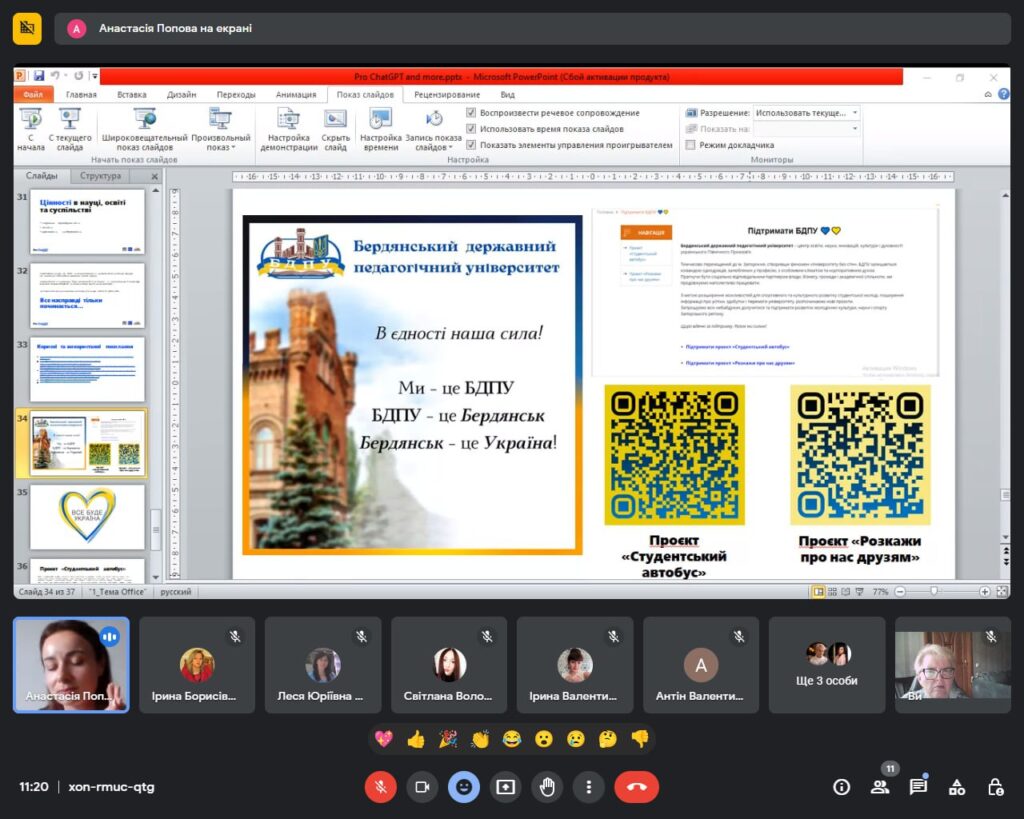Enable the 'Режим докладчика' checkbox
This screenshot has height=819, width=1024.
[x=690, y=145]
